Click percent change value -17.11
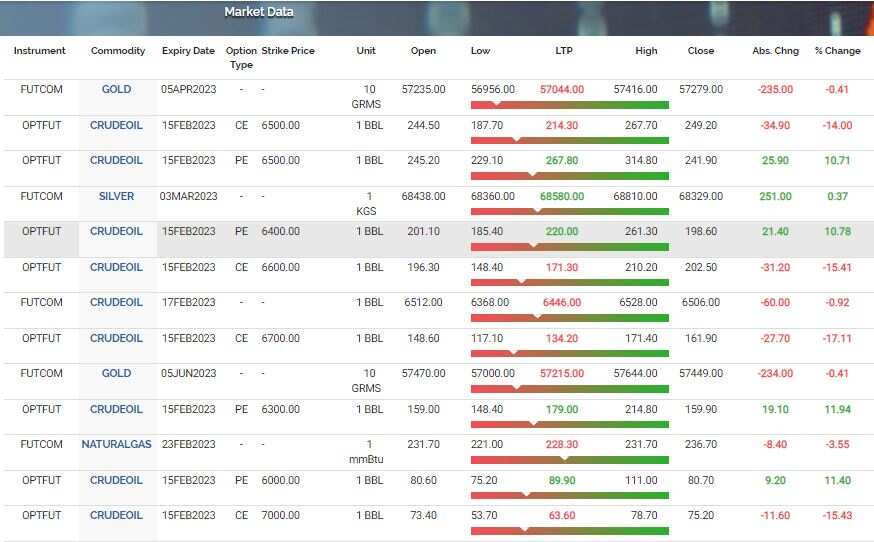 (837, 338)
